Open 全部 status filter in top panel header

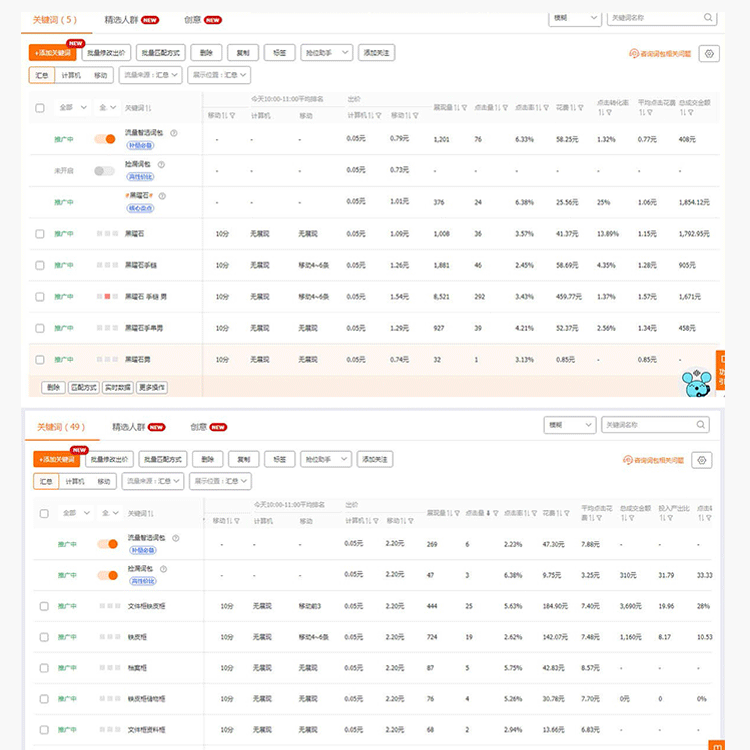click(73, 108)
